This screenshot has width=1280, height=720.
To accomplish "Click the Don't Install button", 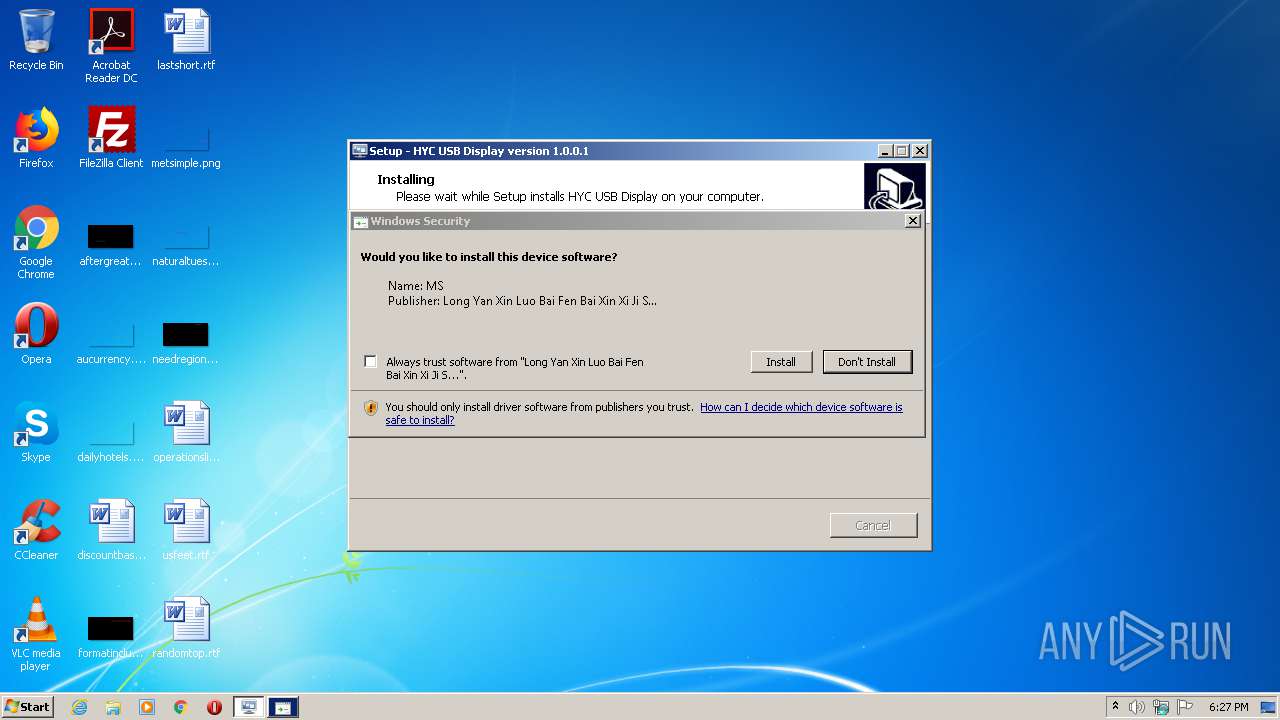I will [867, 362].
